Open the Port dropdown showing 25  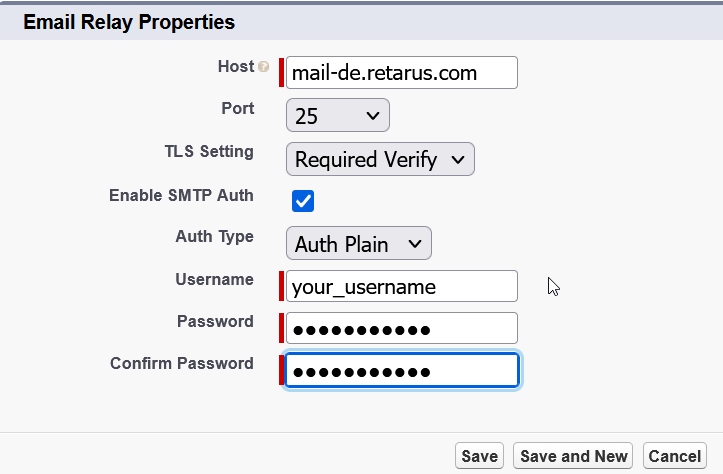coord(337,116)
